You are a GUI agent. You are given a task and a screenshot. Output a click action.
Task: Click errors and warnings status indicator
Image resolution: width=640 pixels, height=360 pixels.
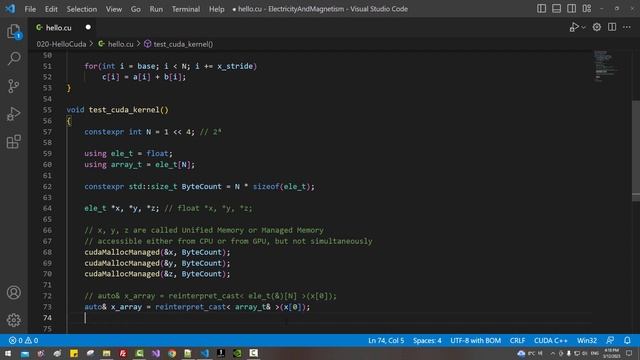point(24,340)
